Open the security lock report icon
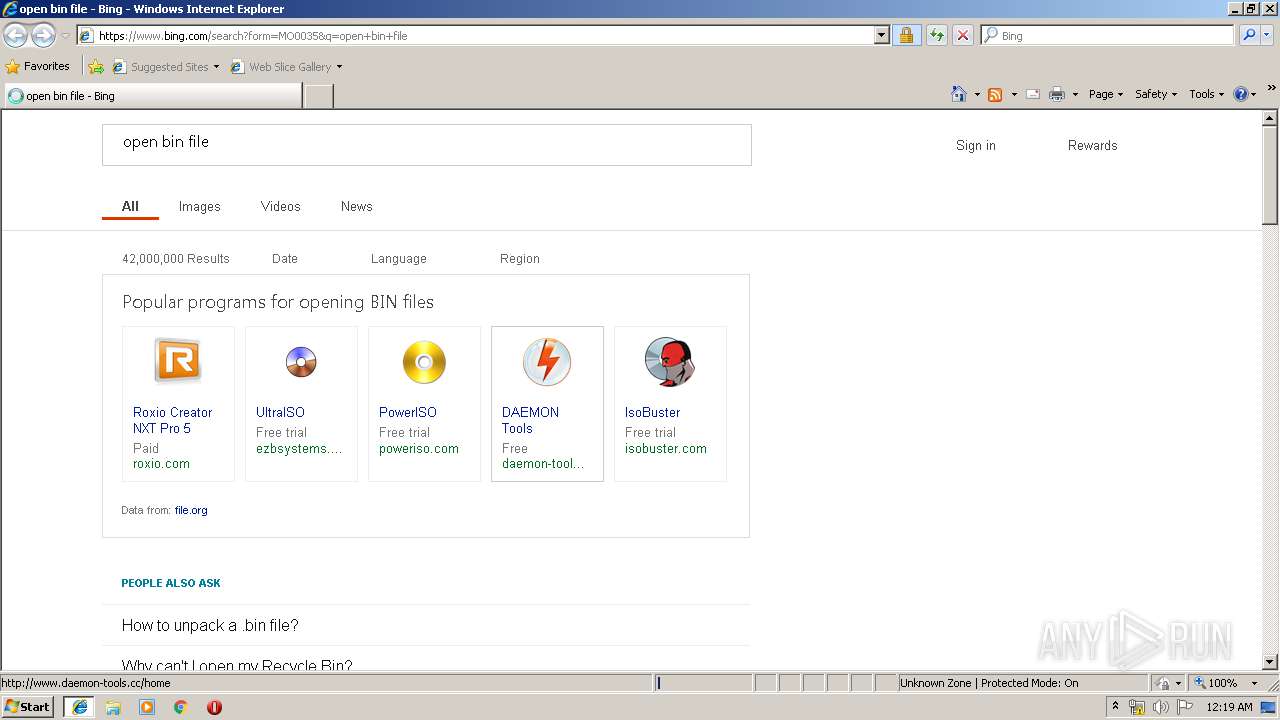Viewport: 1280px width, 720px height. pyautogui.click(x=906, y=35)
